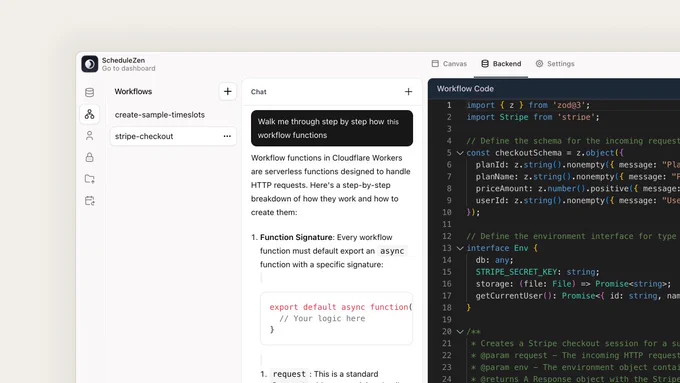Click the export default async function code snippet
Image resolution: width=680 pixels, height=383 pixels.
tap(337, 318)
